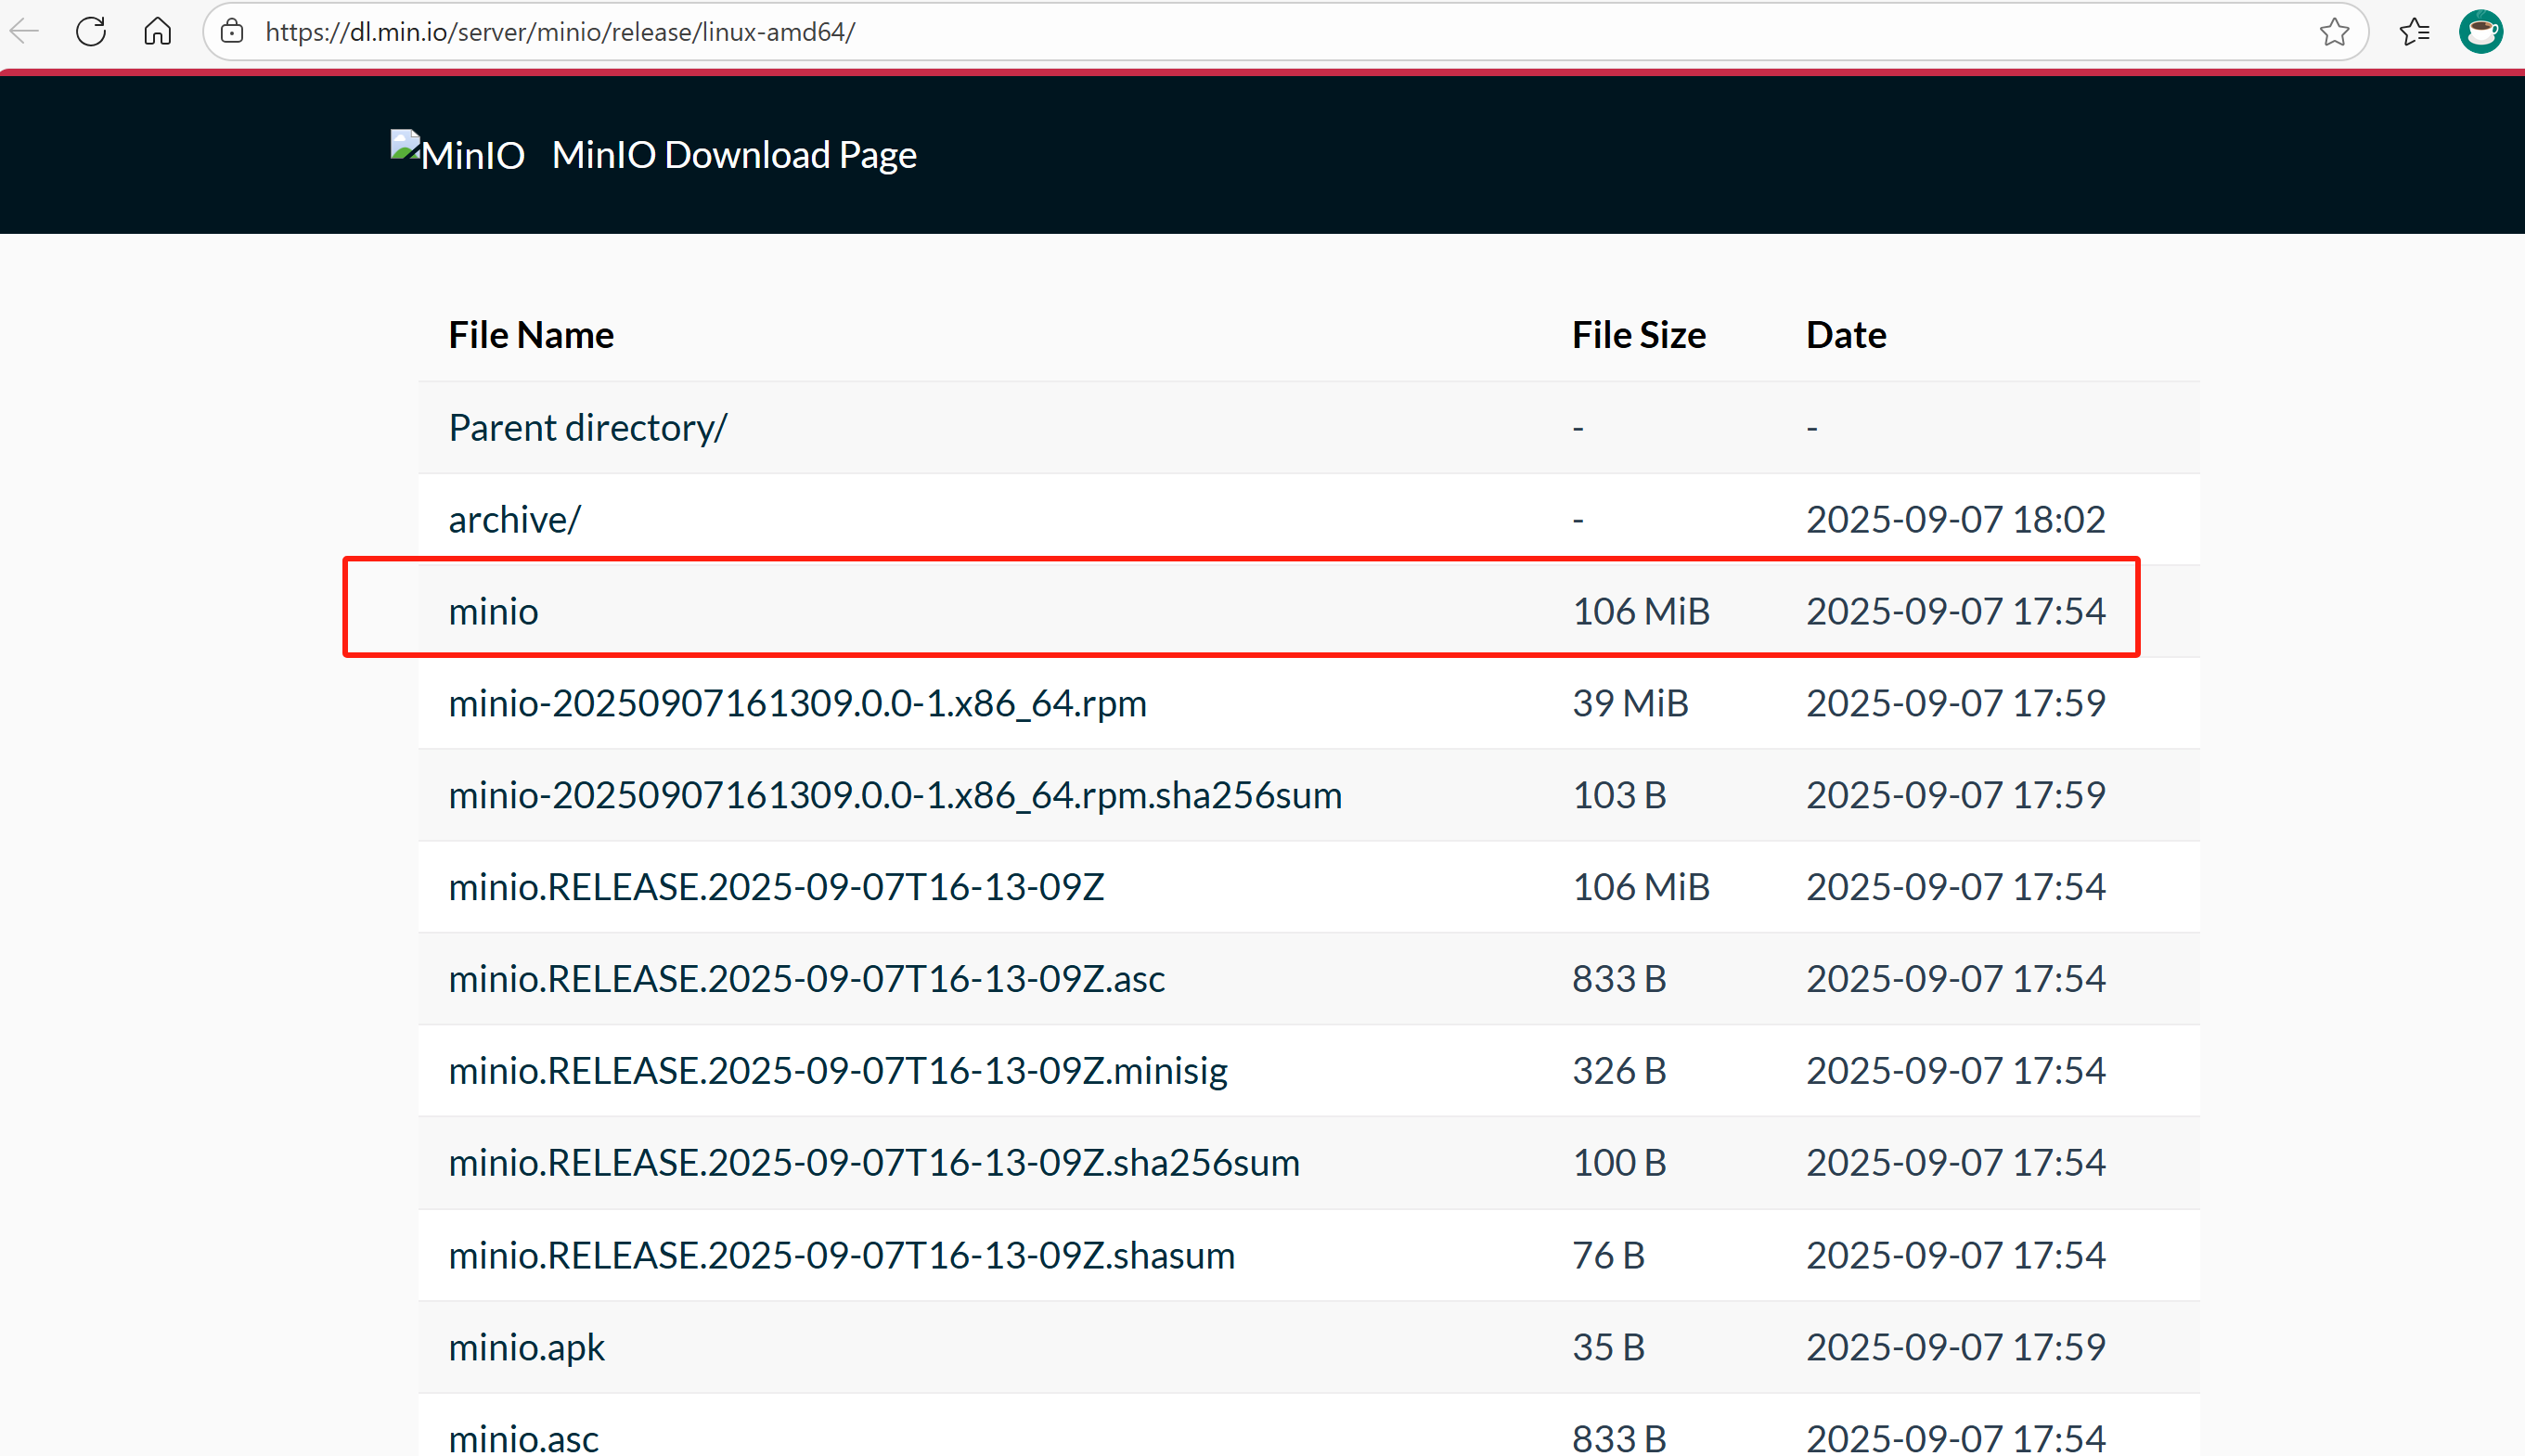Open the RELEASE .sha256sum file
The height and width of the screenshot is (1456, 2525).
(873, 1163)
